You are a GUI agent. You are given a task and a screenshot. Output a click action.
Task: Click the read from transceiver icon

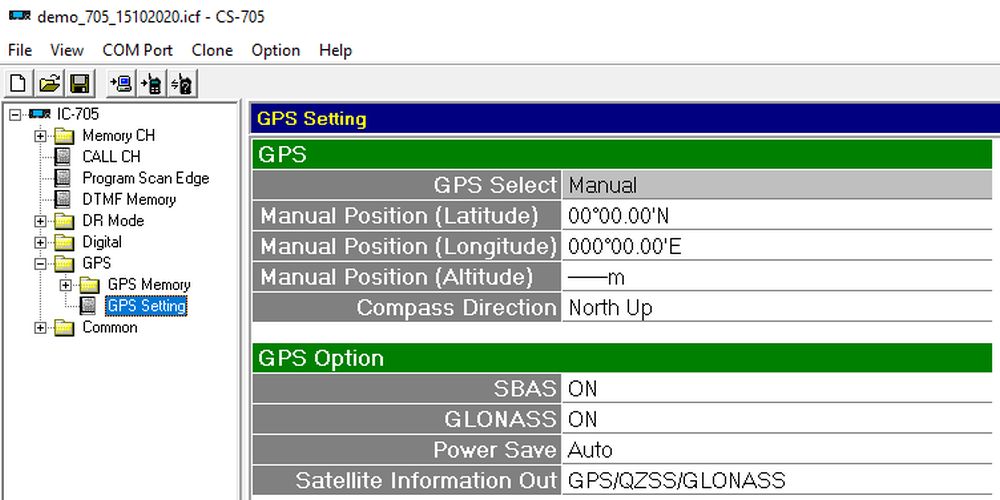(120, 84)
